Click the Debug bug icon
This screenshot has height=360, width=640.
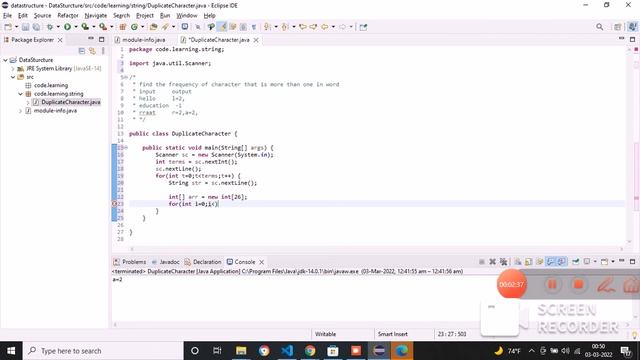[50, 27]
